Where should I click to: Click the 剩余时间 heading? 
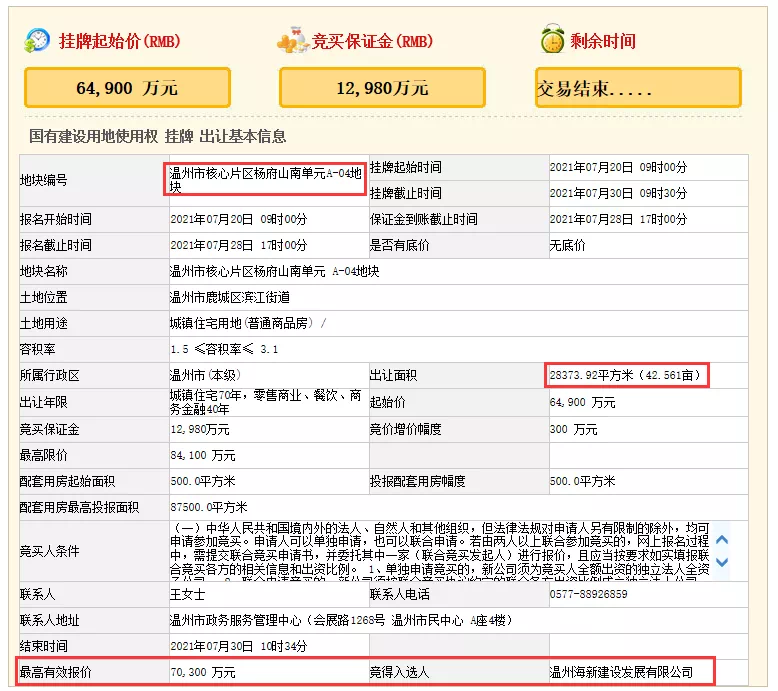(x=603, y=42)
